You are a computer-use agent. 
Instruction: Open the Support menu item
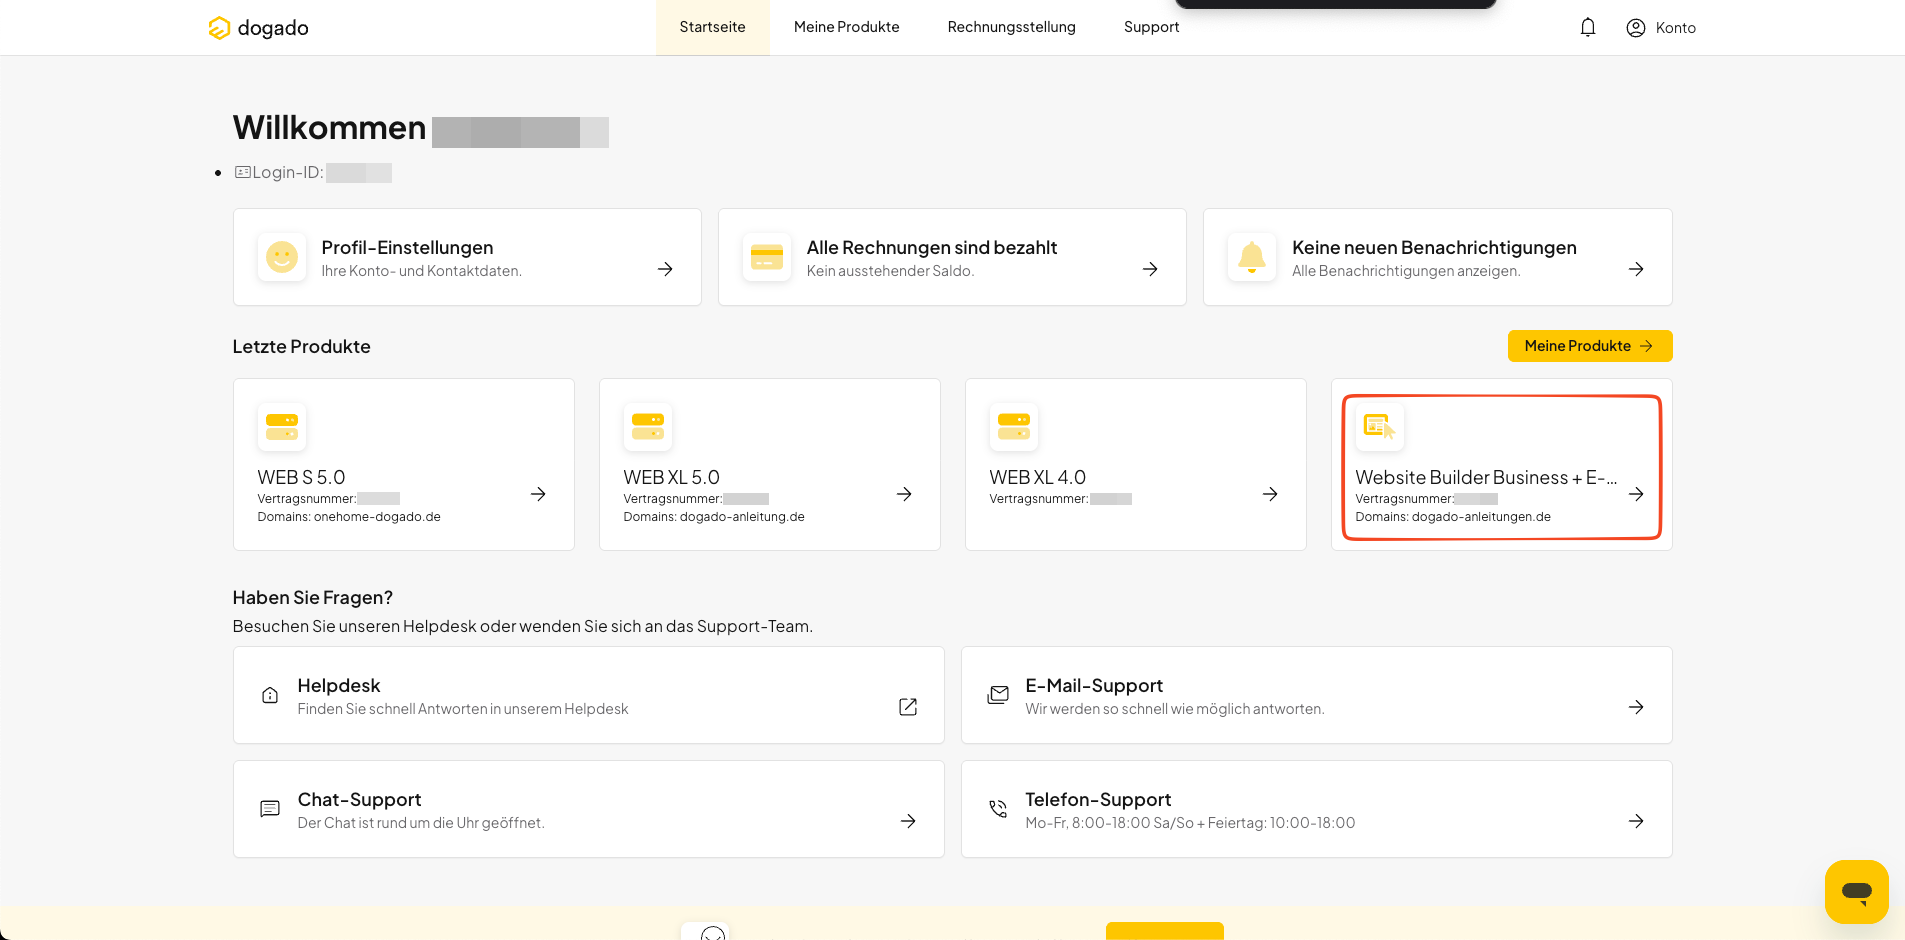(1151, 27)
